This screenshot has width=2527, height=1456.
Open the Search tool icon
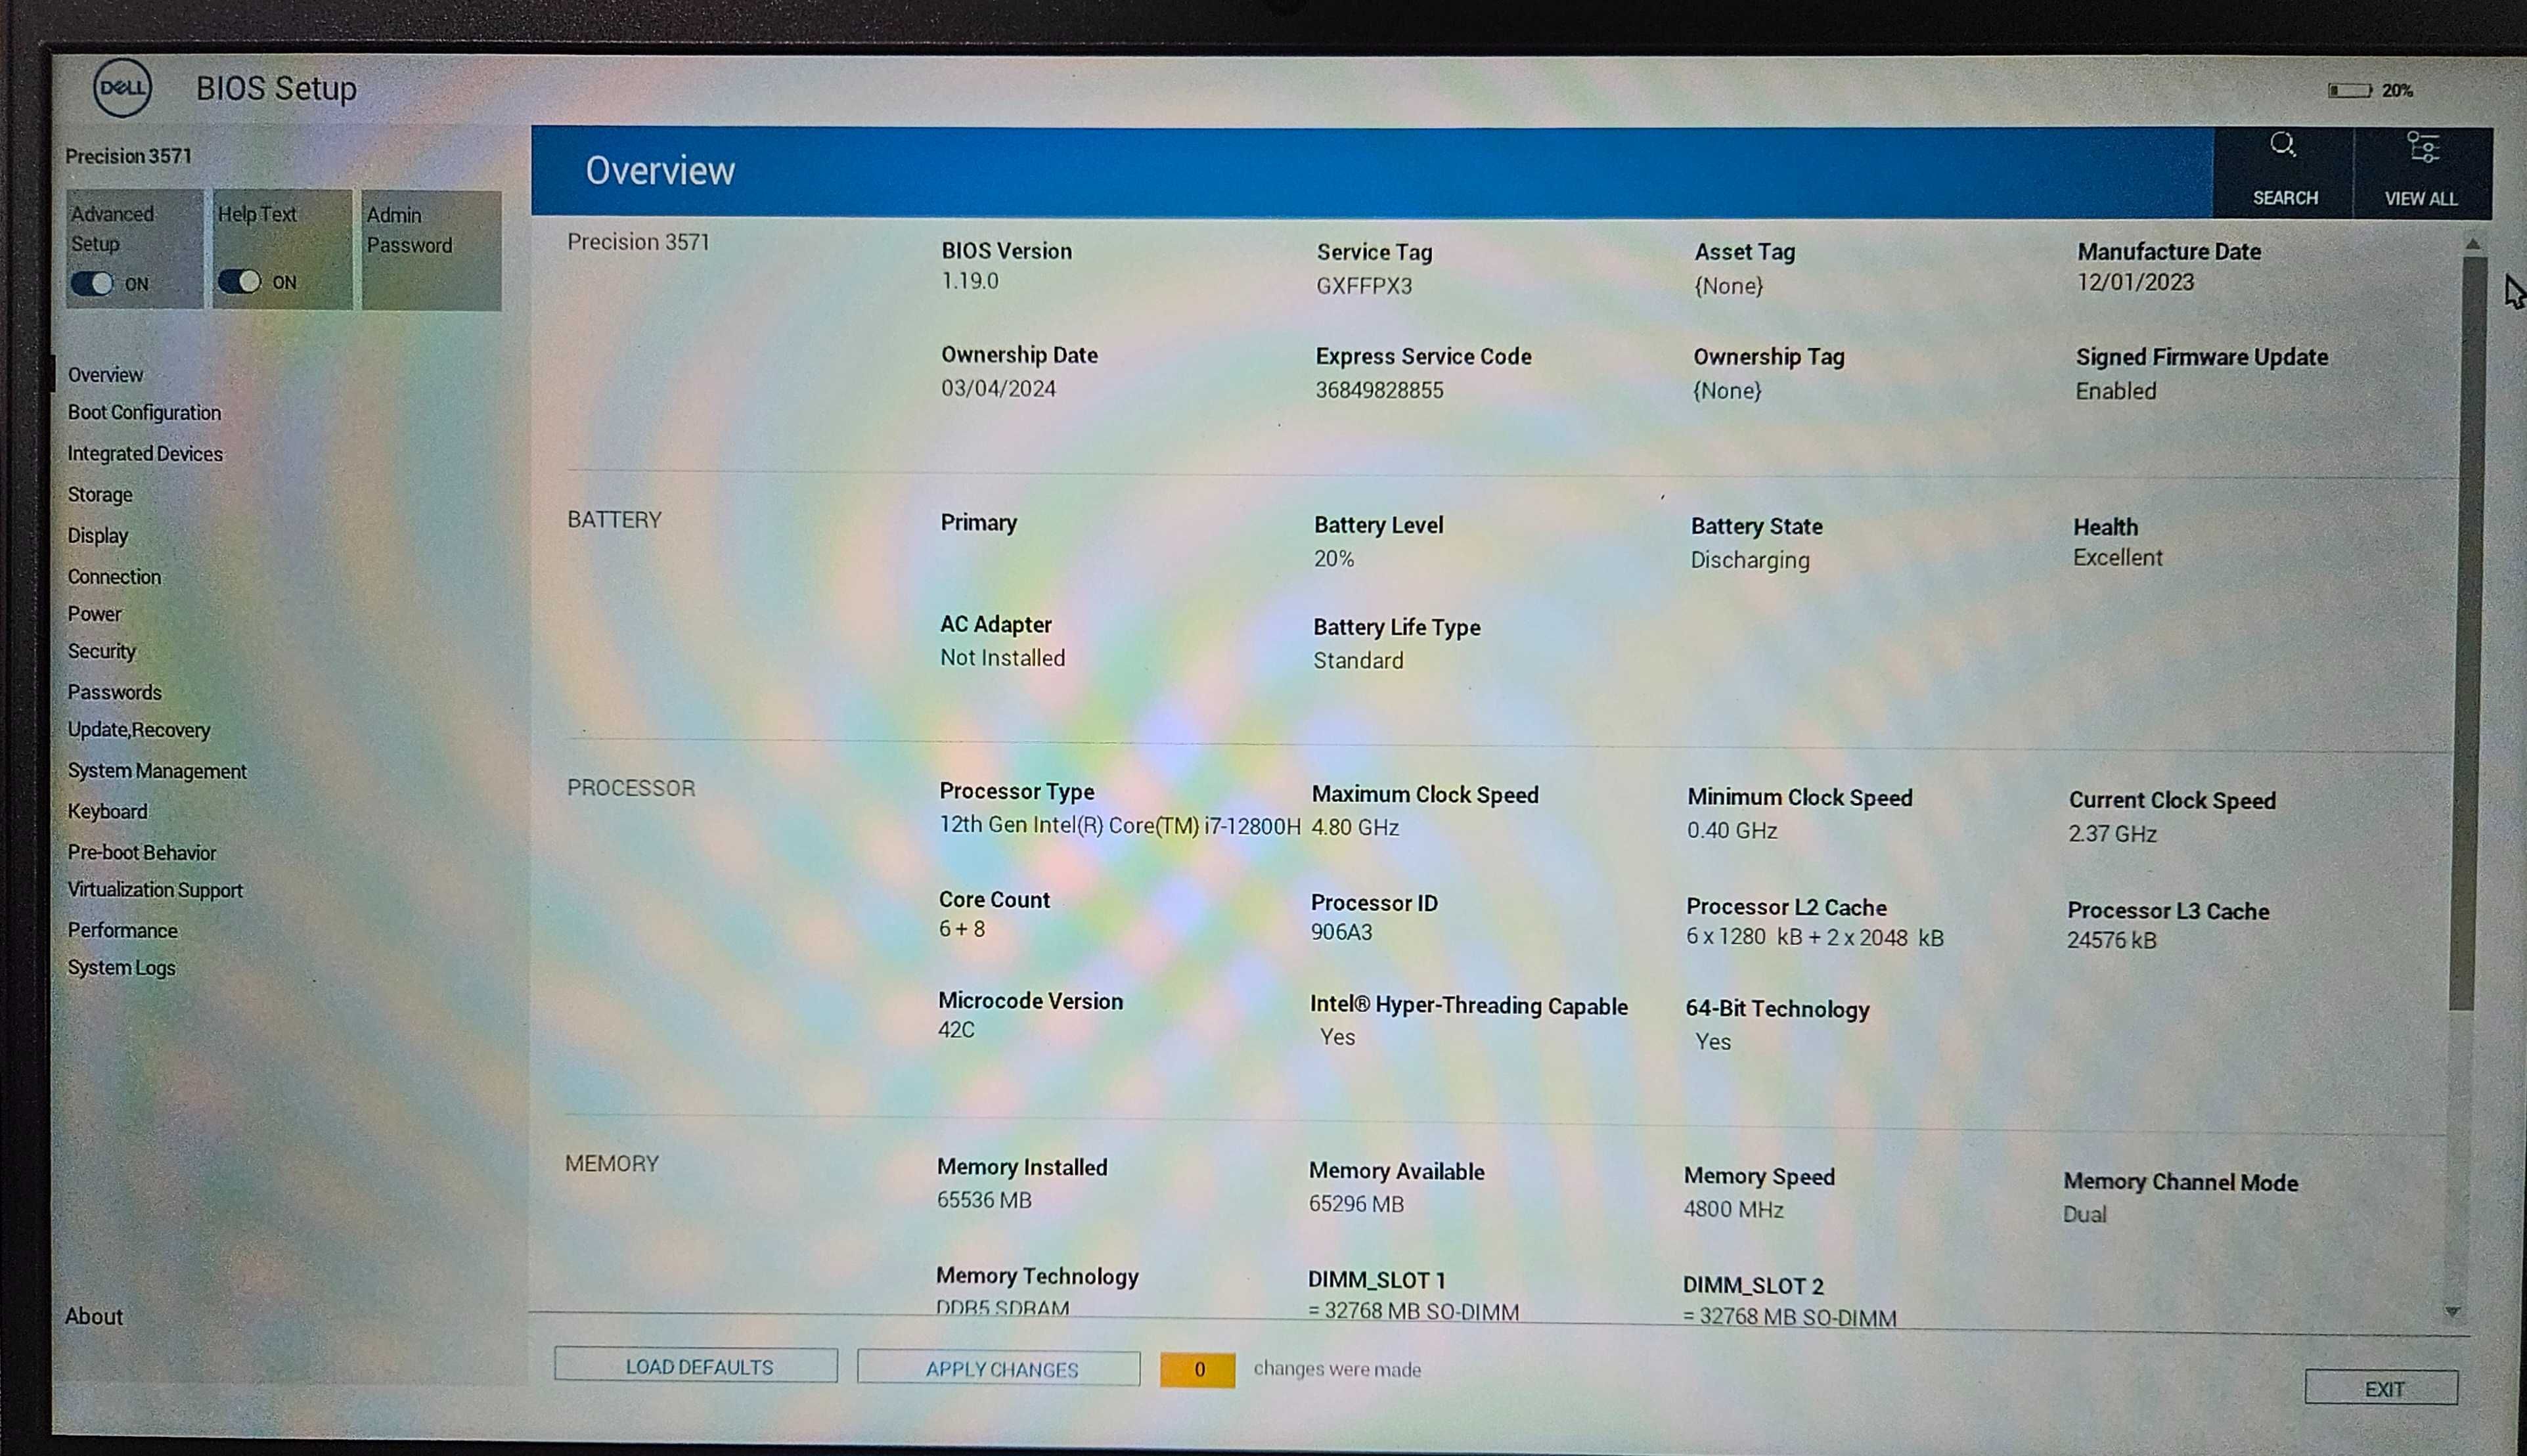[2283, 146]
